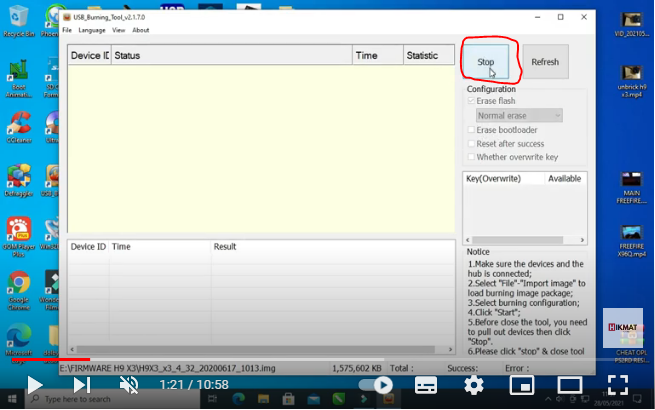Screen dimensions: 655x410
Task: Open Task View on the taskbar
Action: tap(212, 399)
